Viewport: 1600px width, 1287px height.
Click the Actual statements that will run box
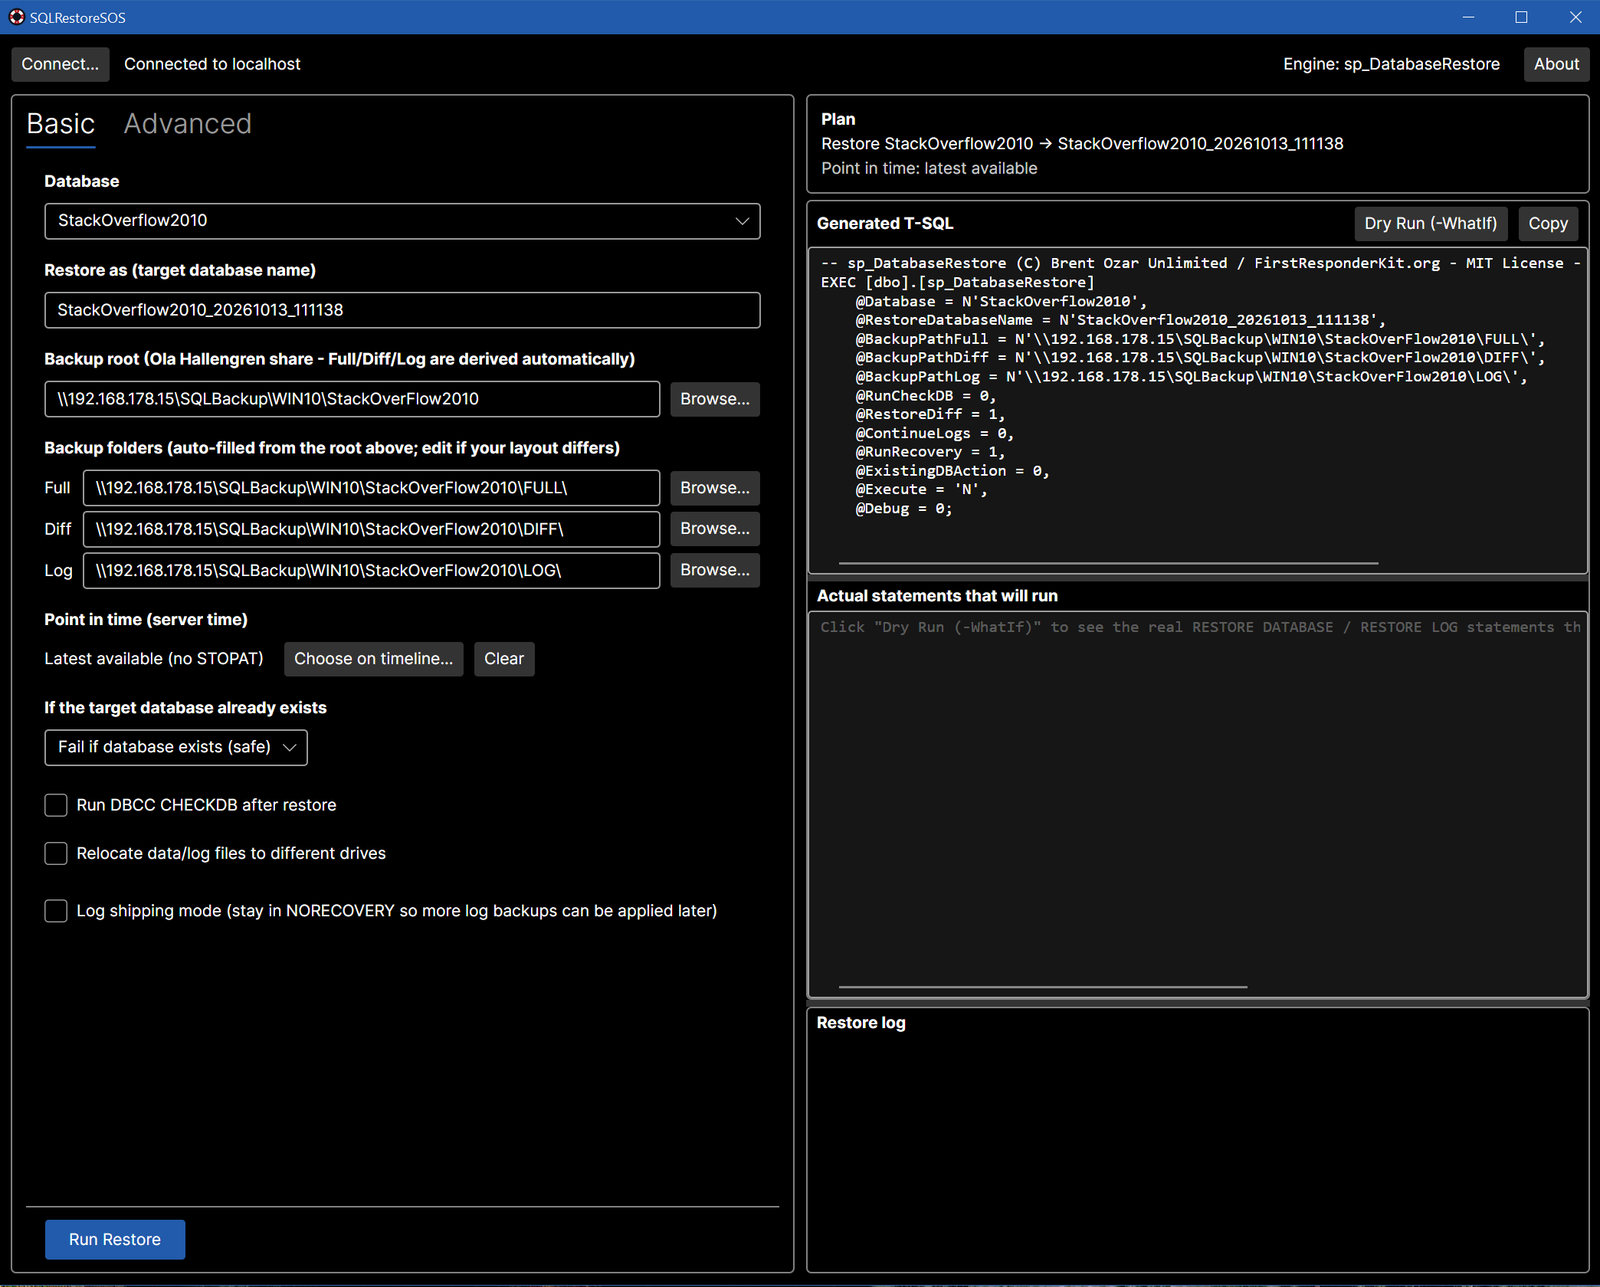pyautogui.click(x=1198, y=805)
